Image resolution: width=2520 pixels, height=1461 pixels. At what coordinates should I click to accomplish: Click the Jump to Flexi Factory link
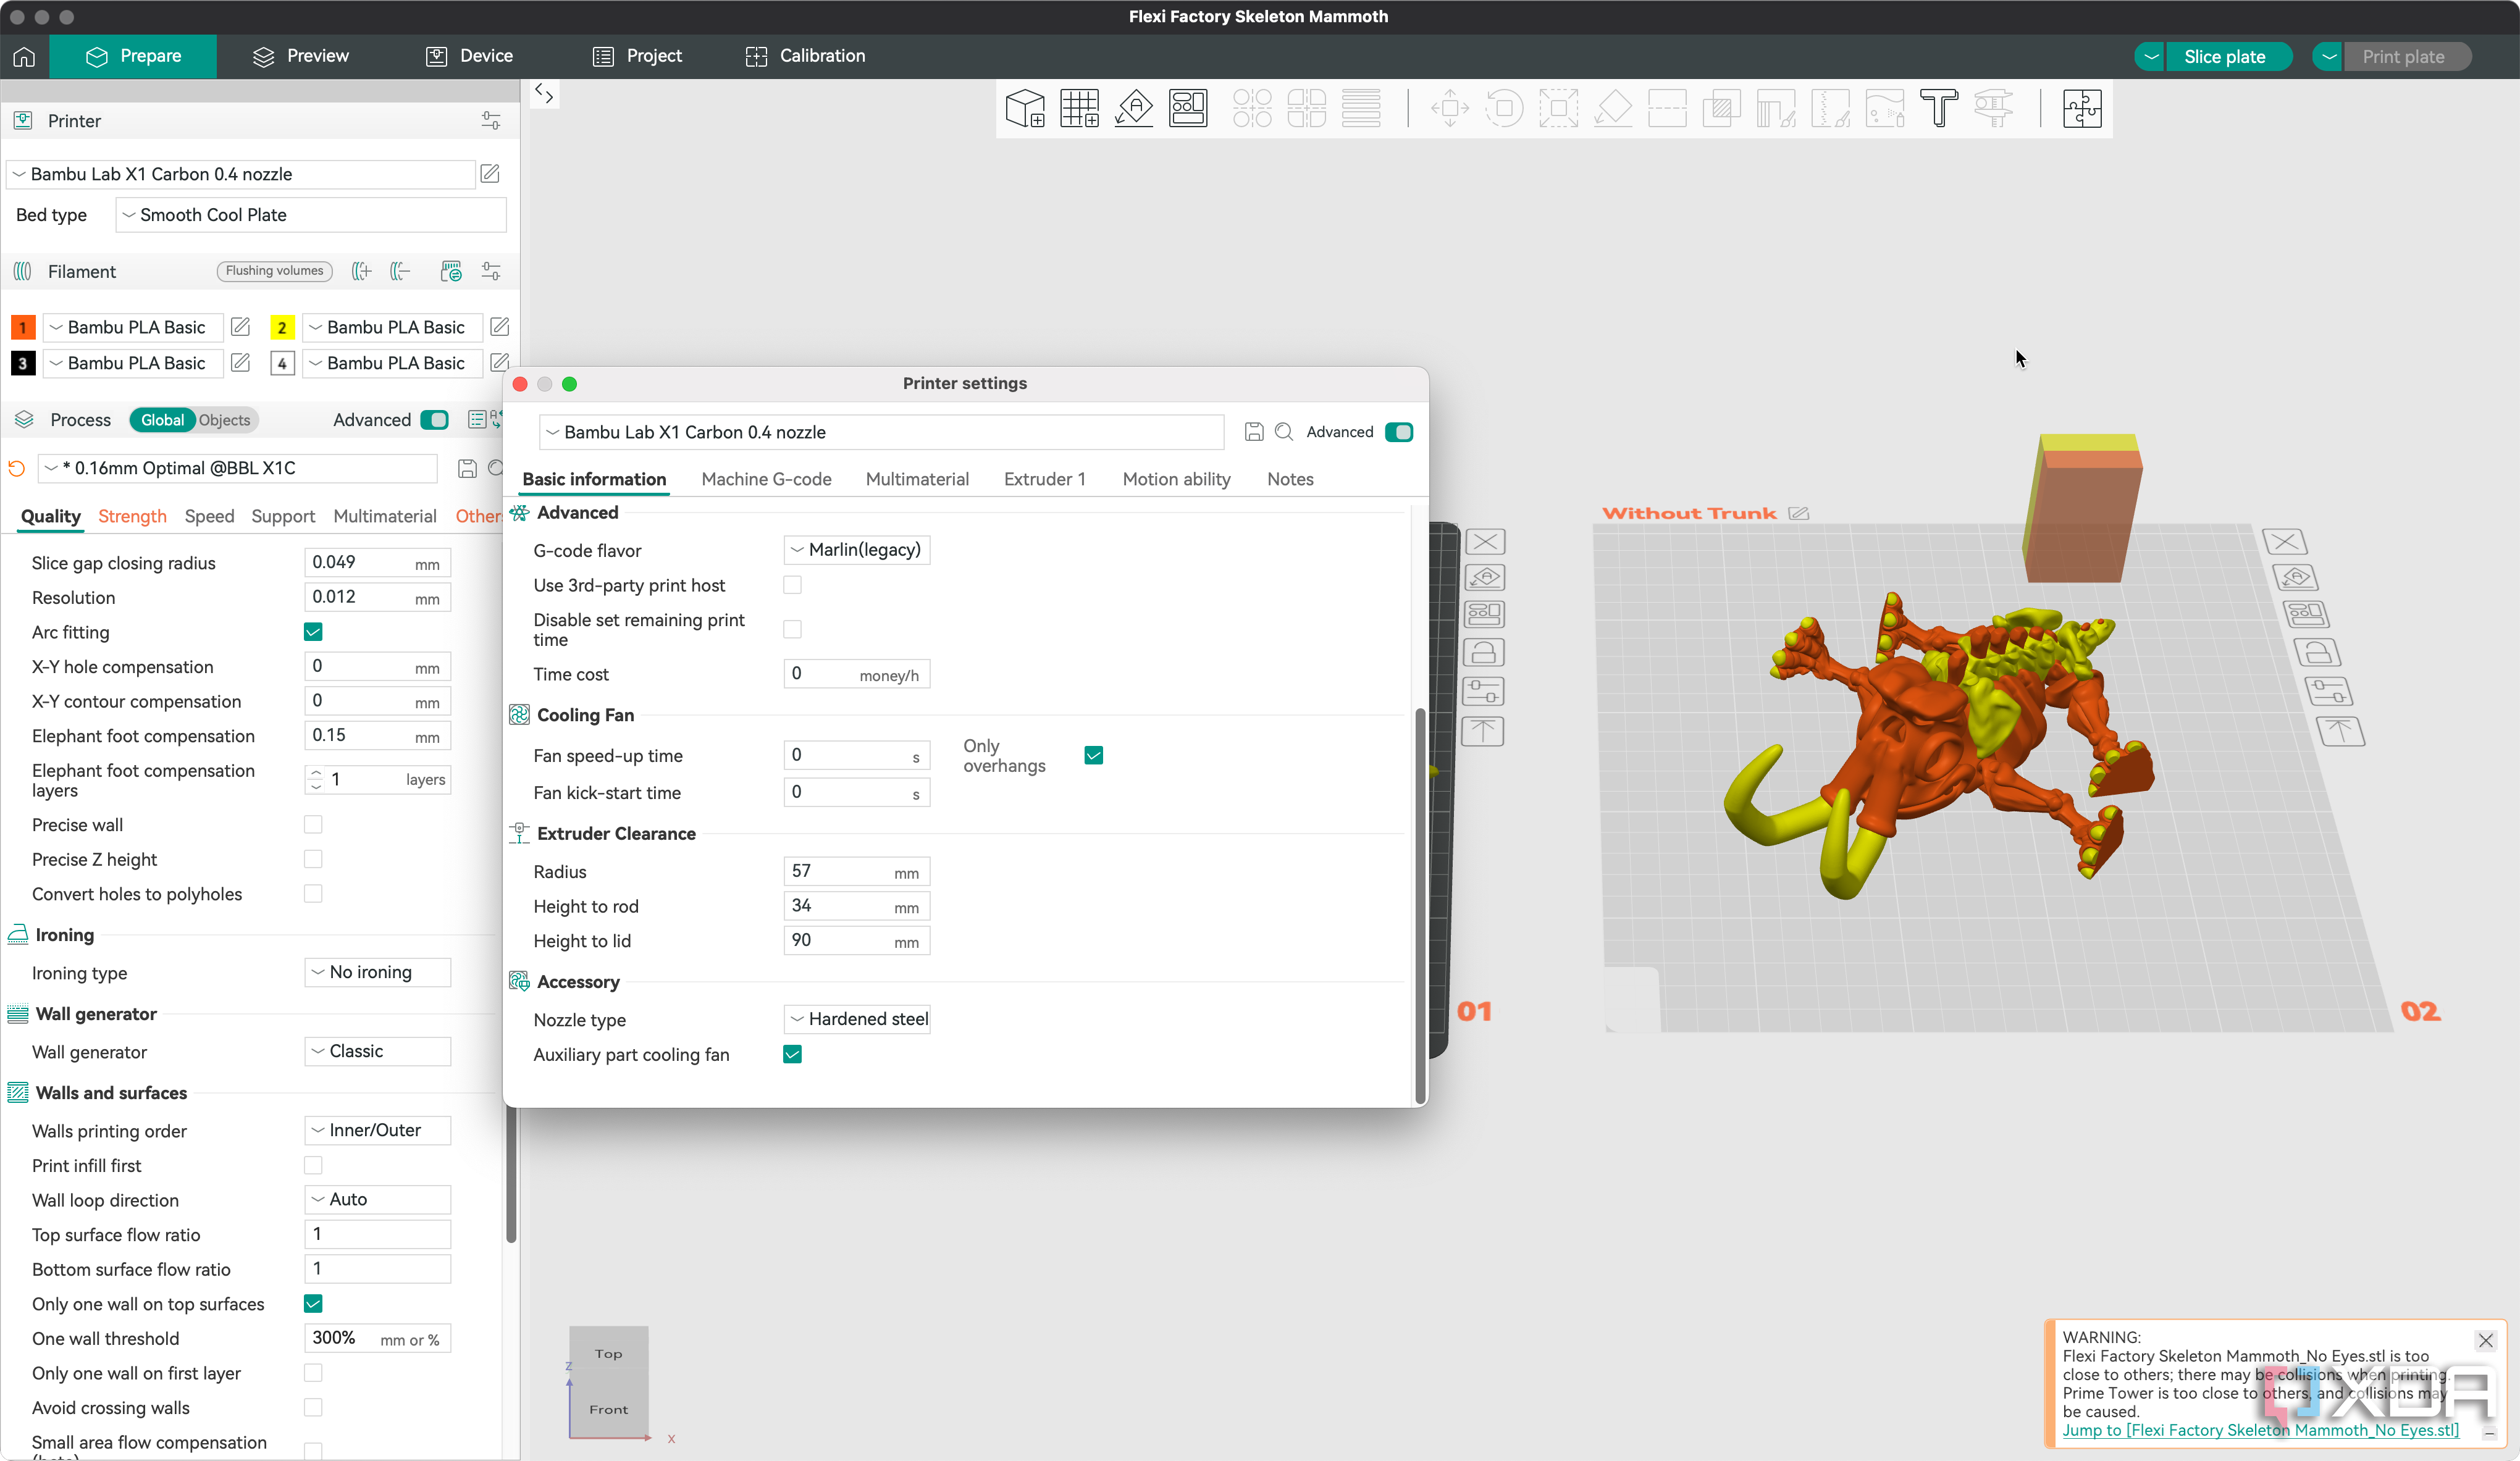[x=2260, y=1430]
